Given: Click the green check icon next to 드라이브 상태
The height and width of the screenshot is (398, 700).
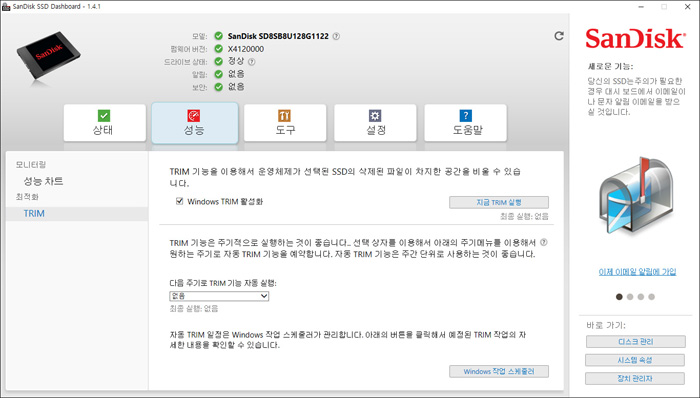Looking at the screenshot, I should coord(218,62).
